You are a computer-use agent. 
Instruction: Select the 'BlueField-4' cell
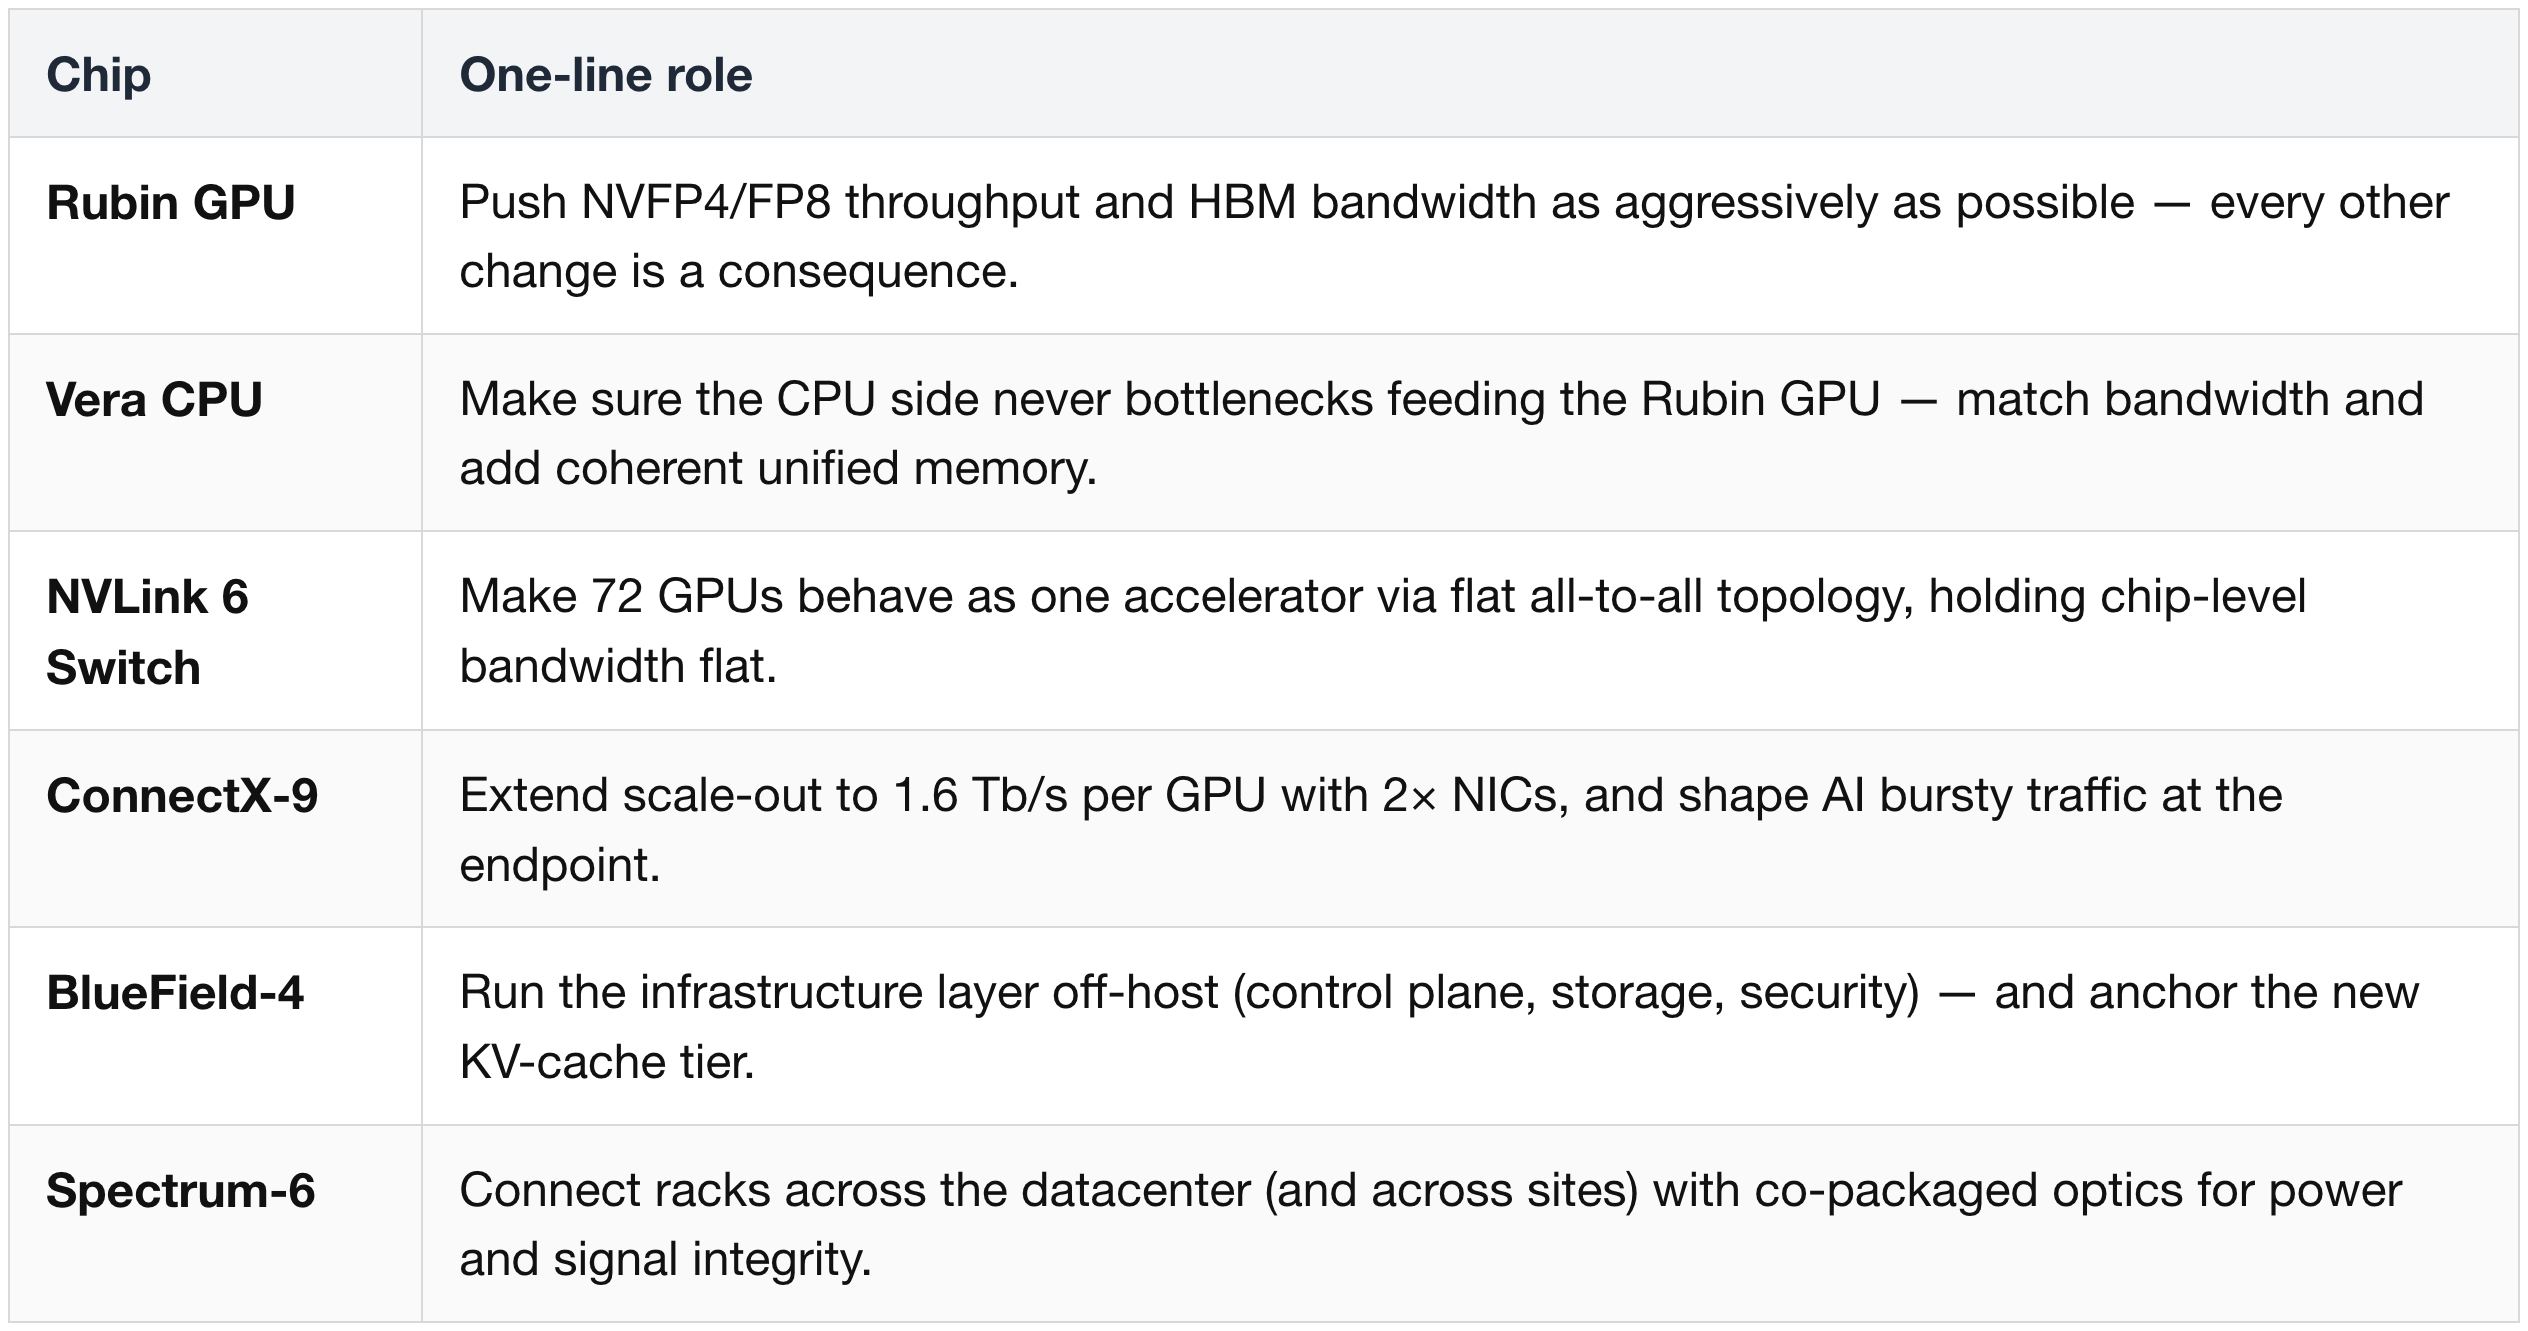click(x=215, y=1026)
